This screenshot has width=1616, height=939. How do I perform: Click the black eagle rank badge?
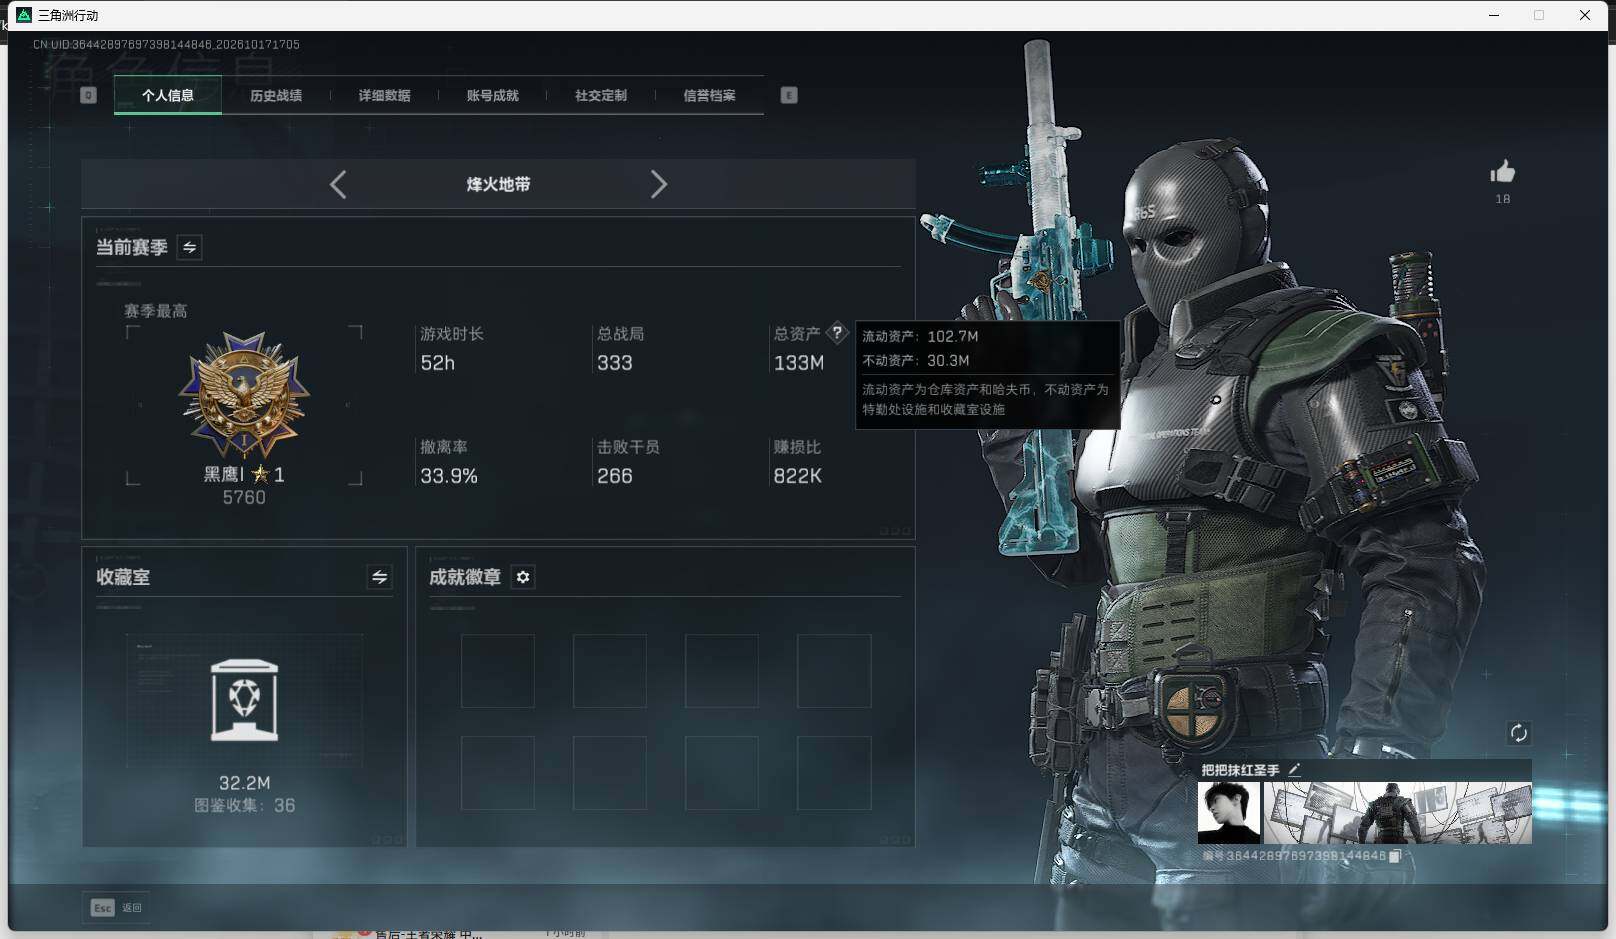[x=244, y=395]
